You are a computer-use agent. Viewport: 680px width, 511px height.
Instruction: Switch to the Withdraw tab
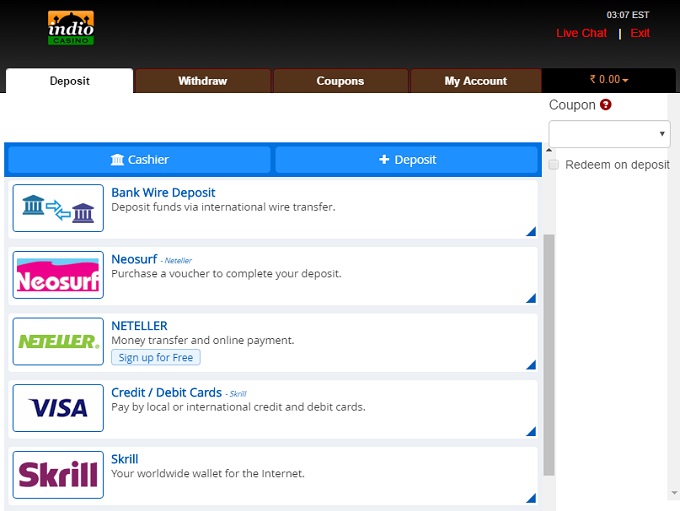click(203, 81)
